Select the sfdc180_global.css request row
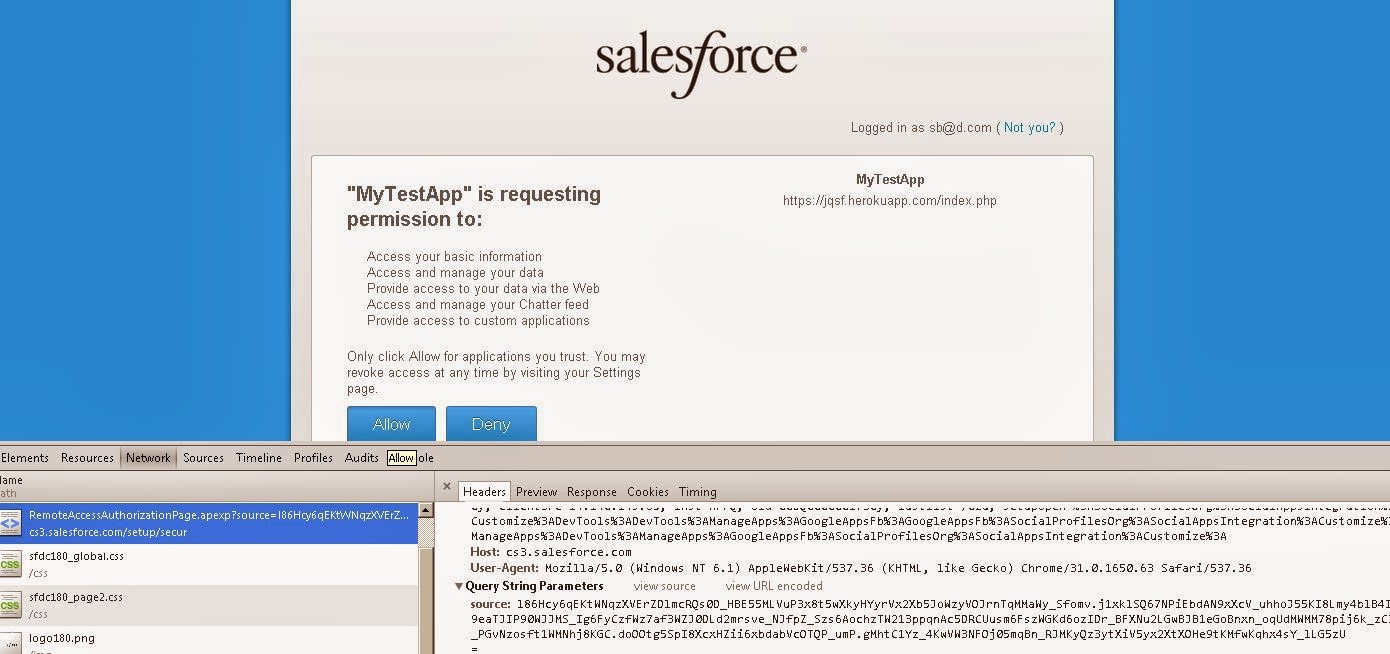 click(200, 564)
